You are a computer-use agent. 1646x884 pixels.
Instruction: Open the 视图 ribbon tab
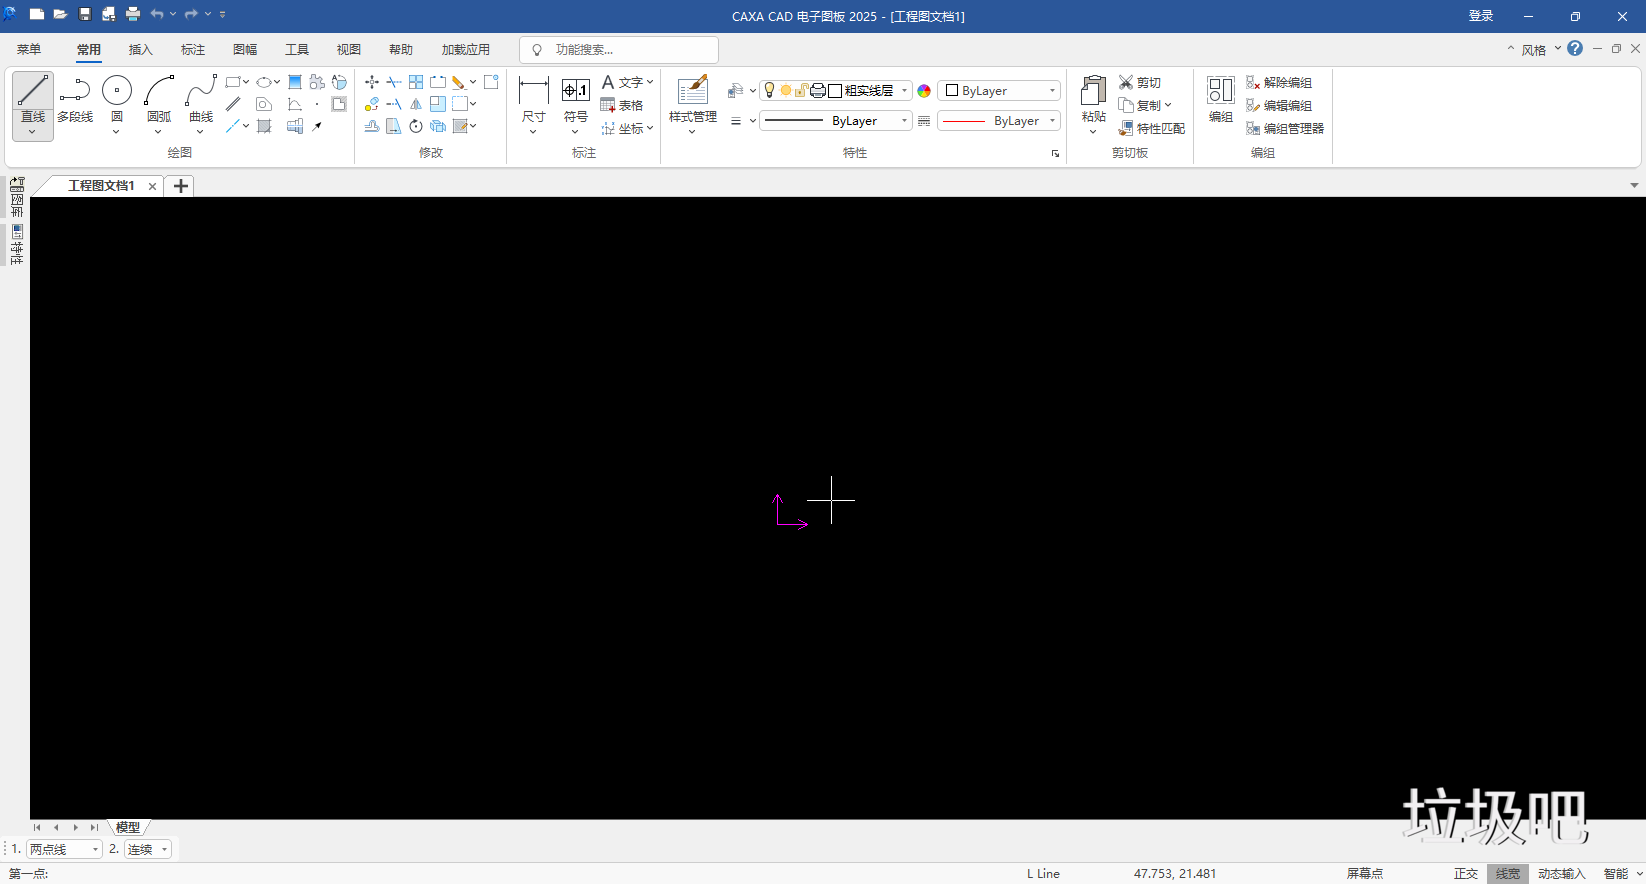click(x=349, y=50)
